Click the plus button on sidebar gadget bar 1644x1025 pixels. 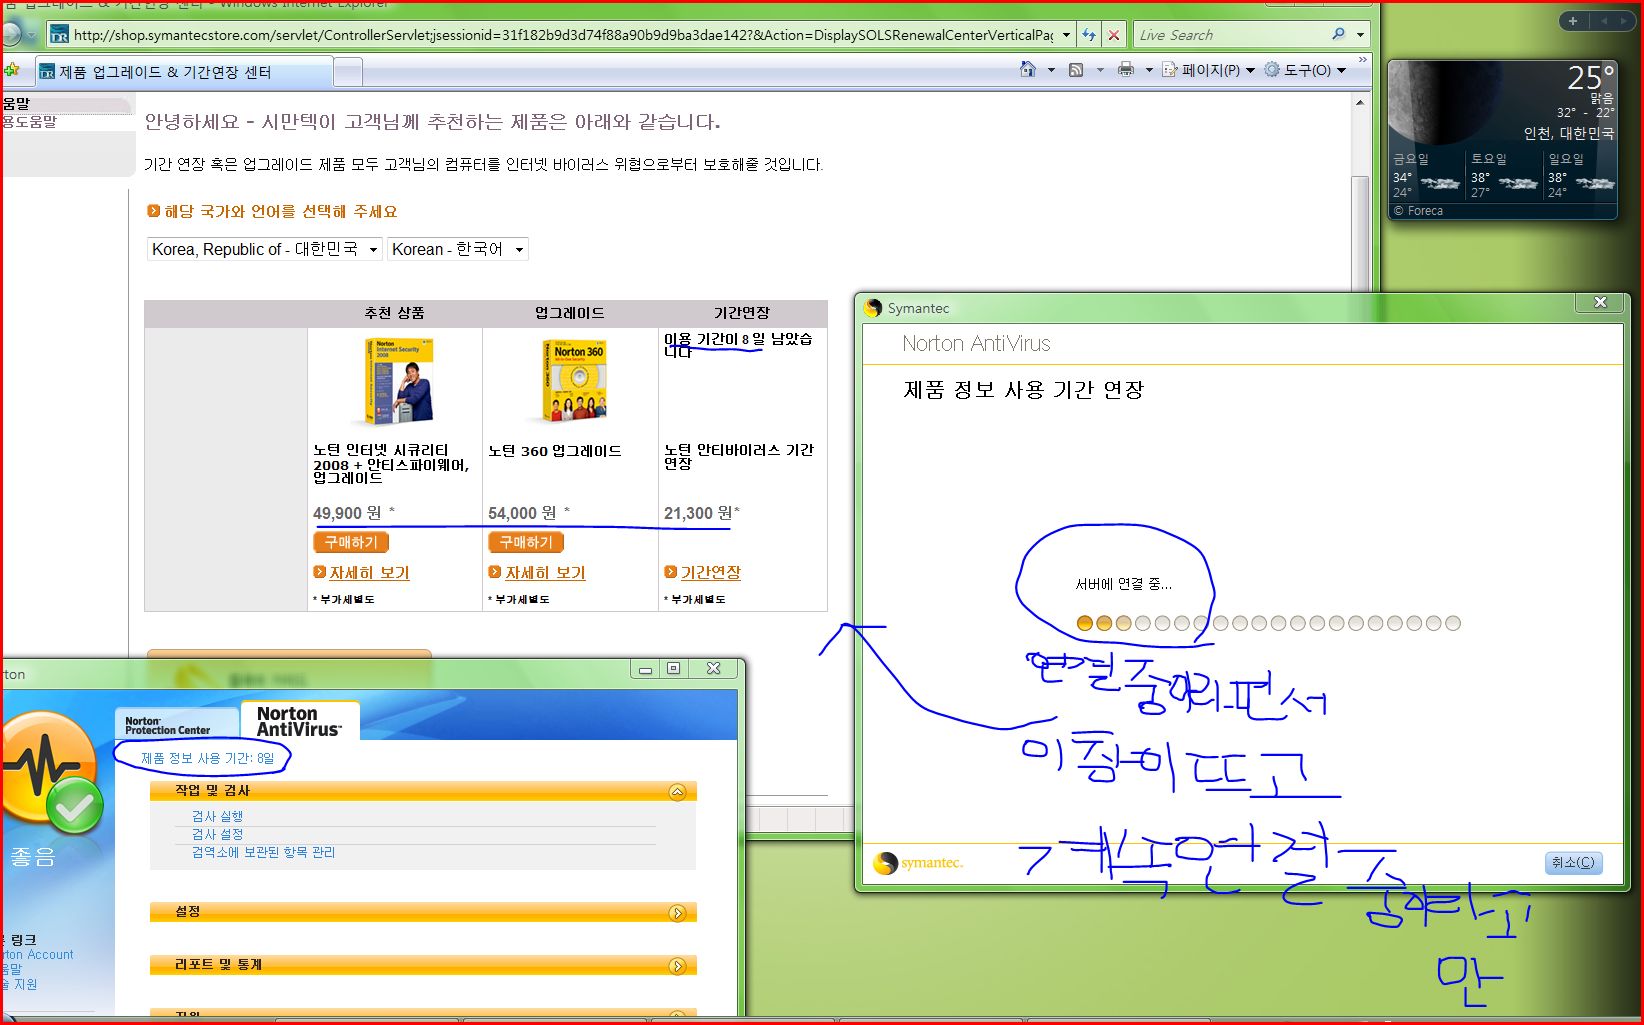point(1573,21)
